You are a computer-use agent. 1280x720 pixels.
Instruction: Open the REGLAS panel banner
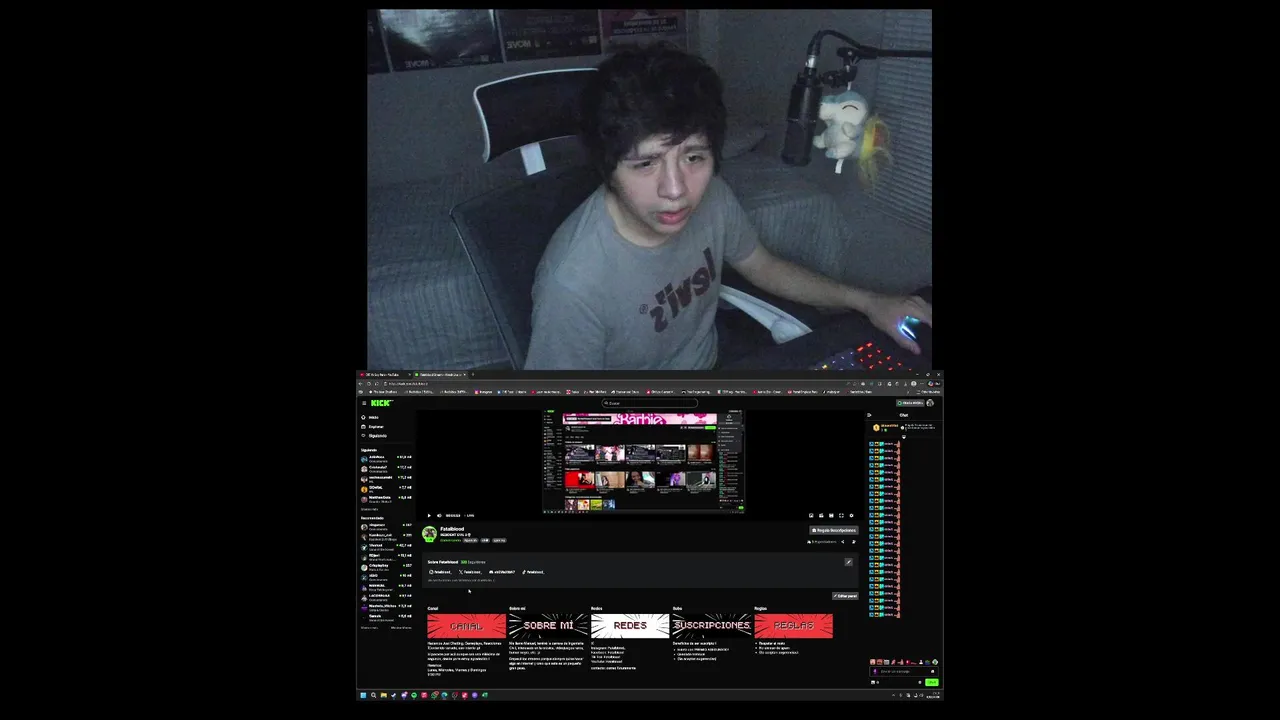pos(793,625)
